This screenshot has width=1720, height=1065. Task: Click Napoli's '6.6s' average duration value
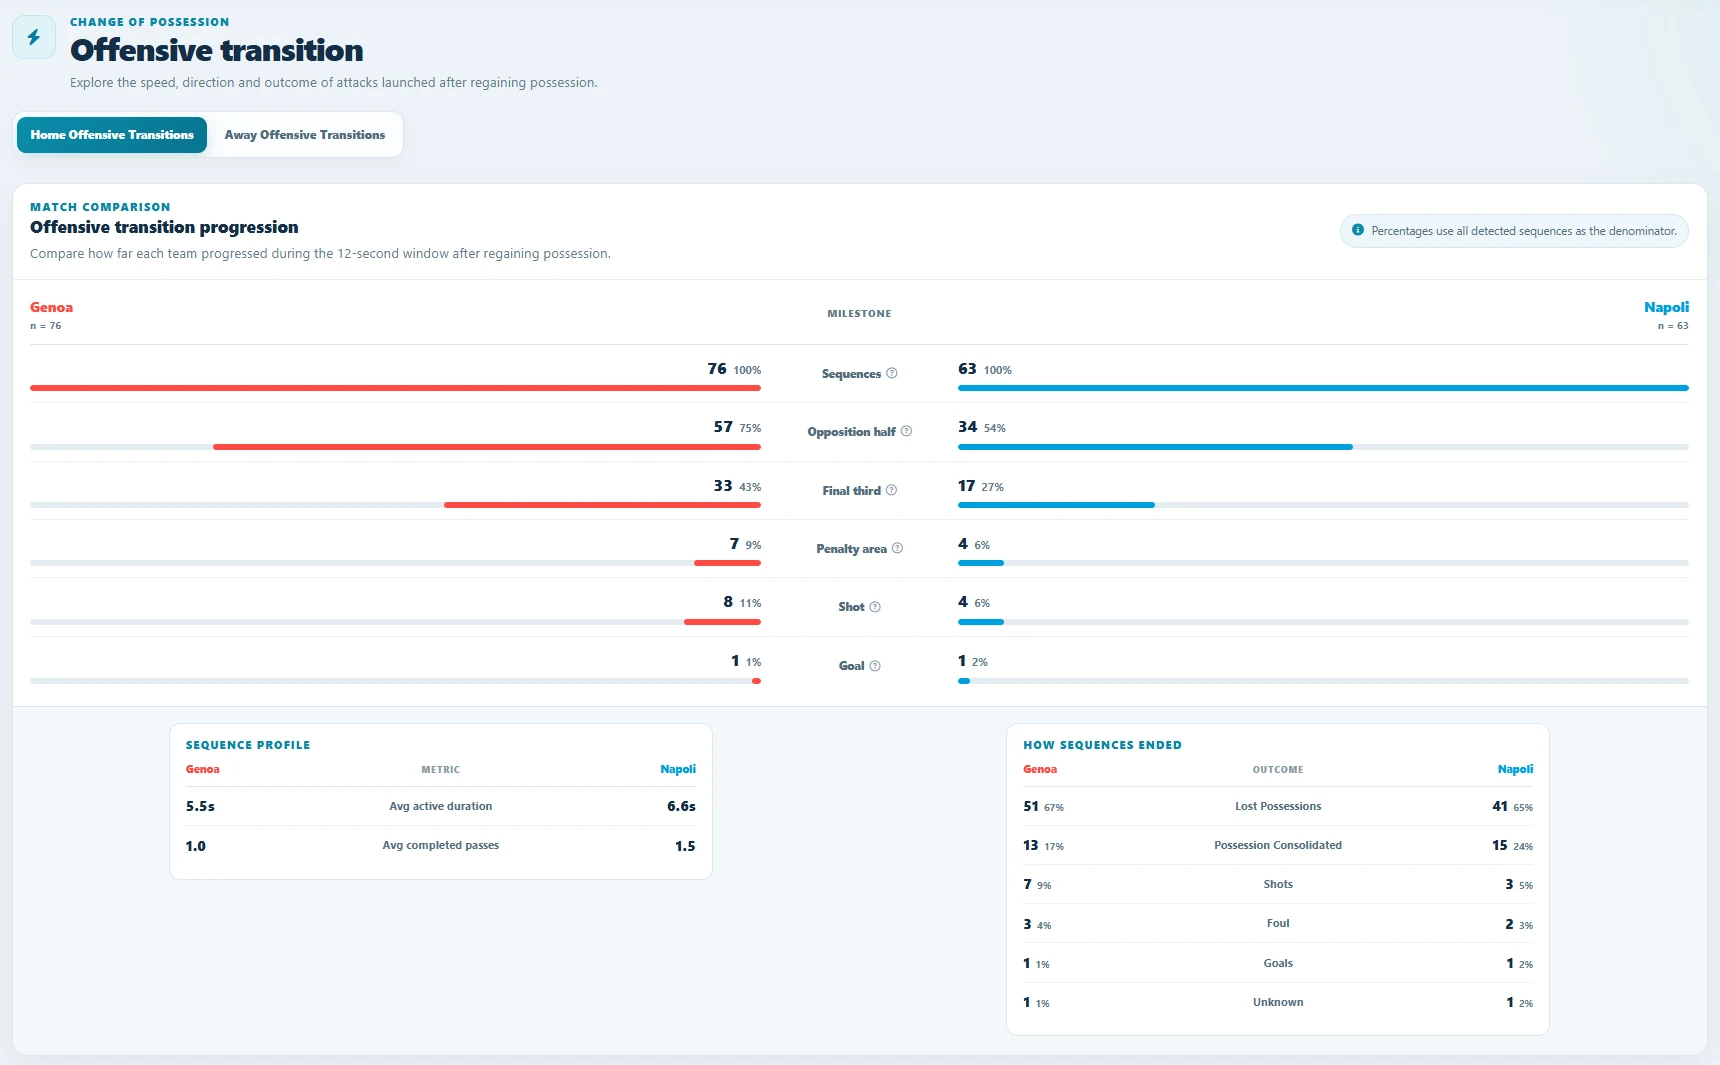(681, 806)
